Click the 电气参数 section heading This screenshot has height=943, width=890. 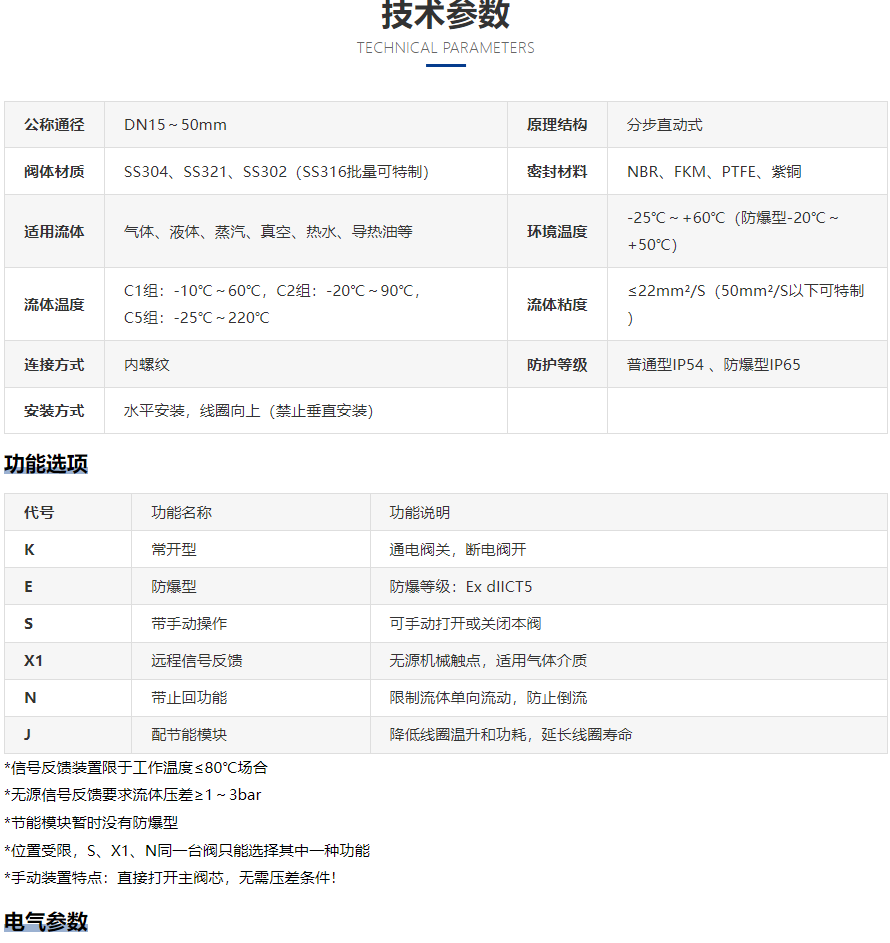(46, 922)
